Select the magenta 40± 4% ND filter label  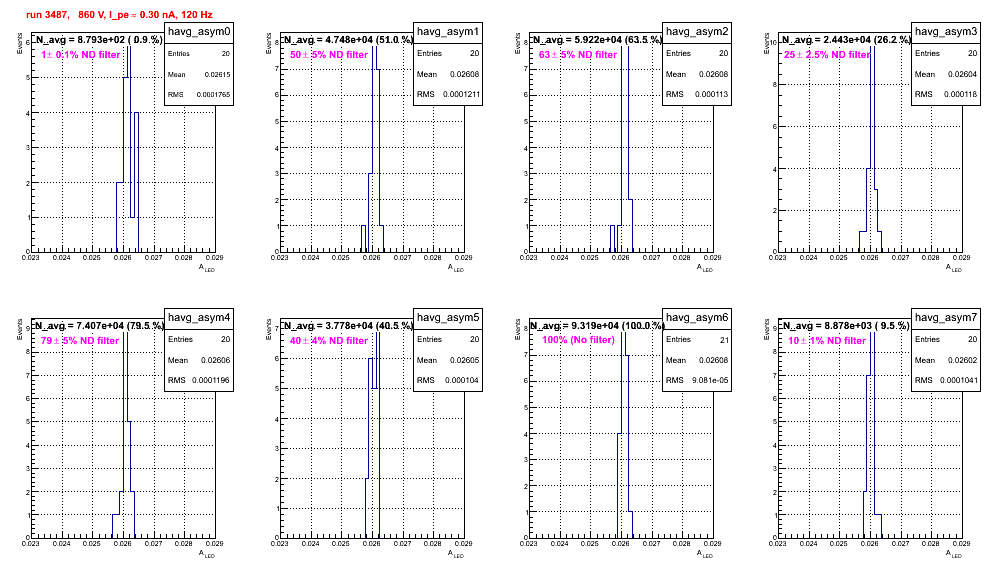[329, 341]
